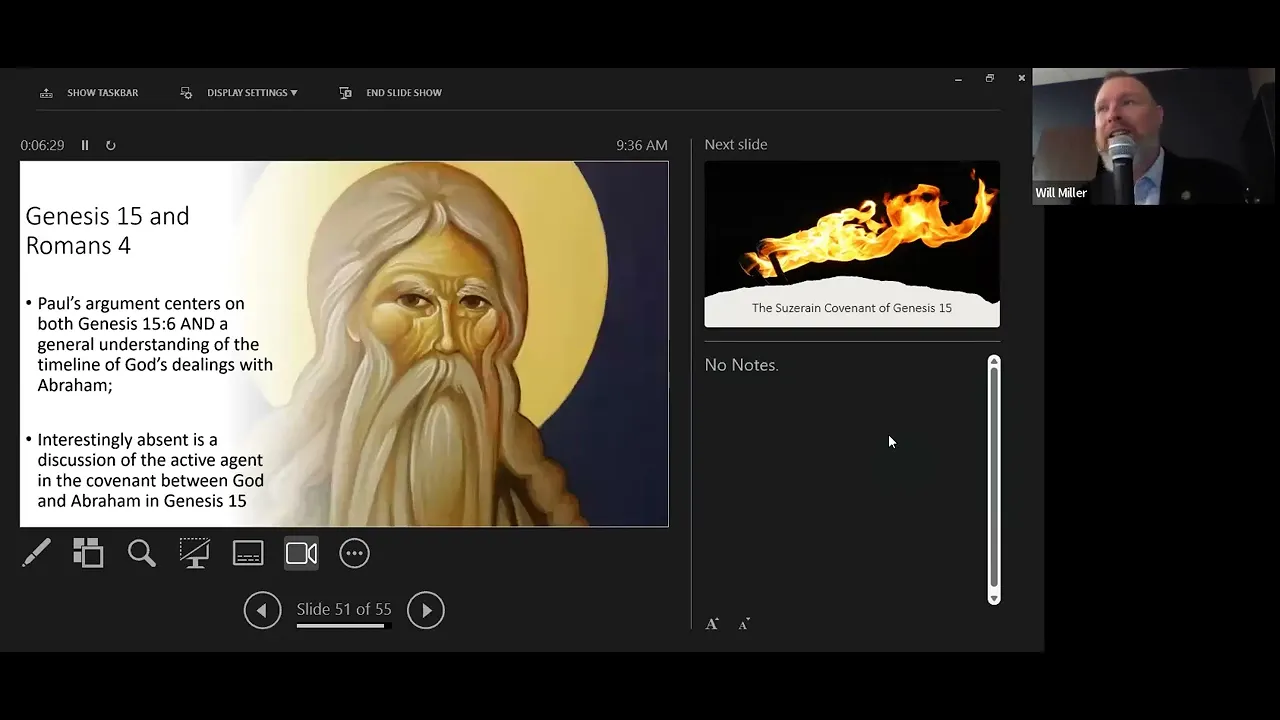Increase the notes text size
Screen dimensions: 1280x720
point(712,624)
